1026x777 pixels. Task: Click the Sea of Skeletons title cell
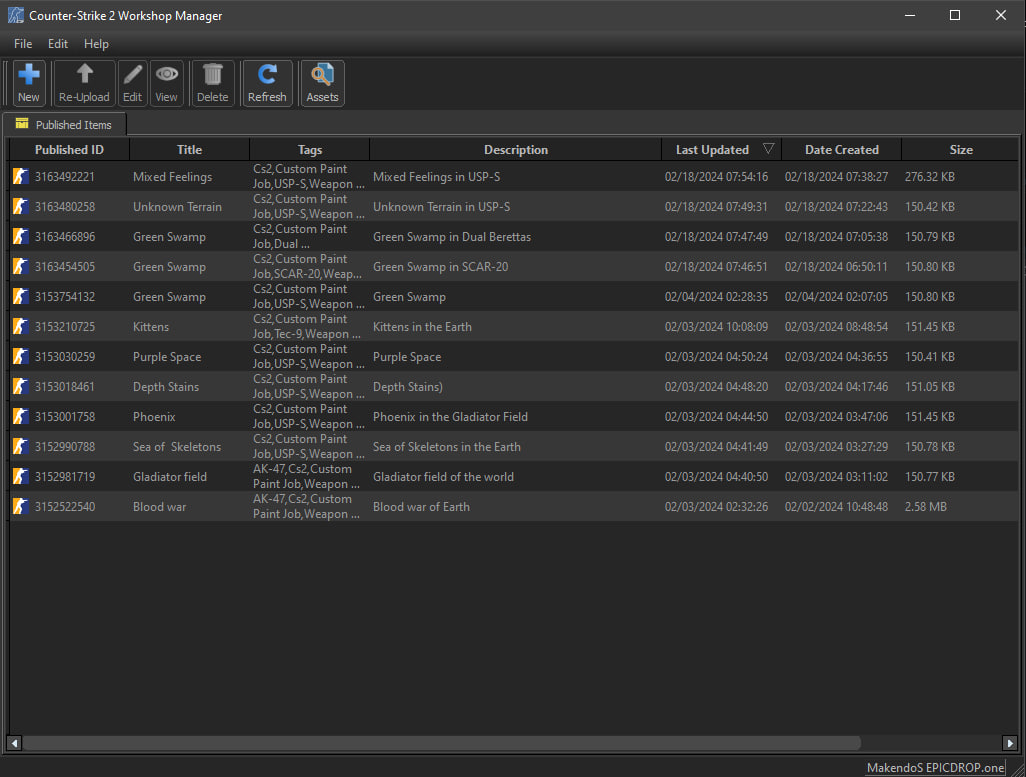[x=177, y=447]
